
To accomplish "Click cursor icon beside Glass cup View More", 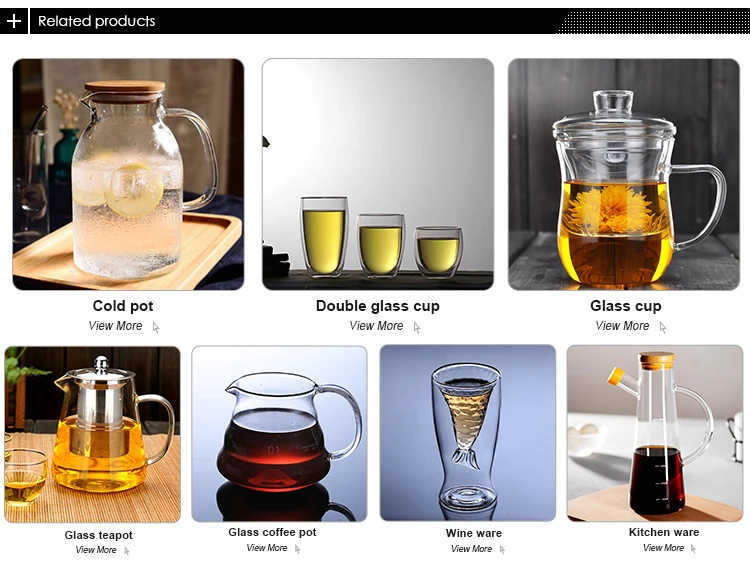I will pos(663,328).
